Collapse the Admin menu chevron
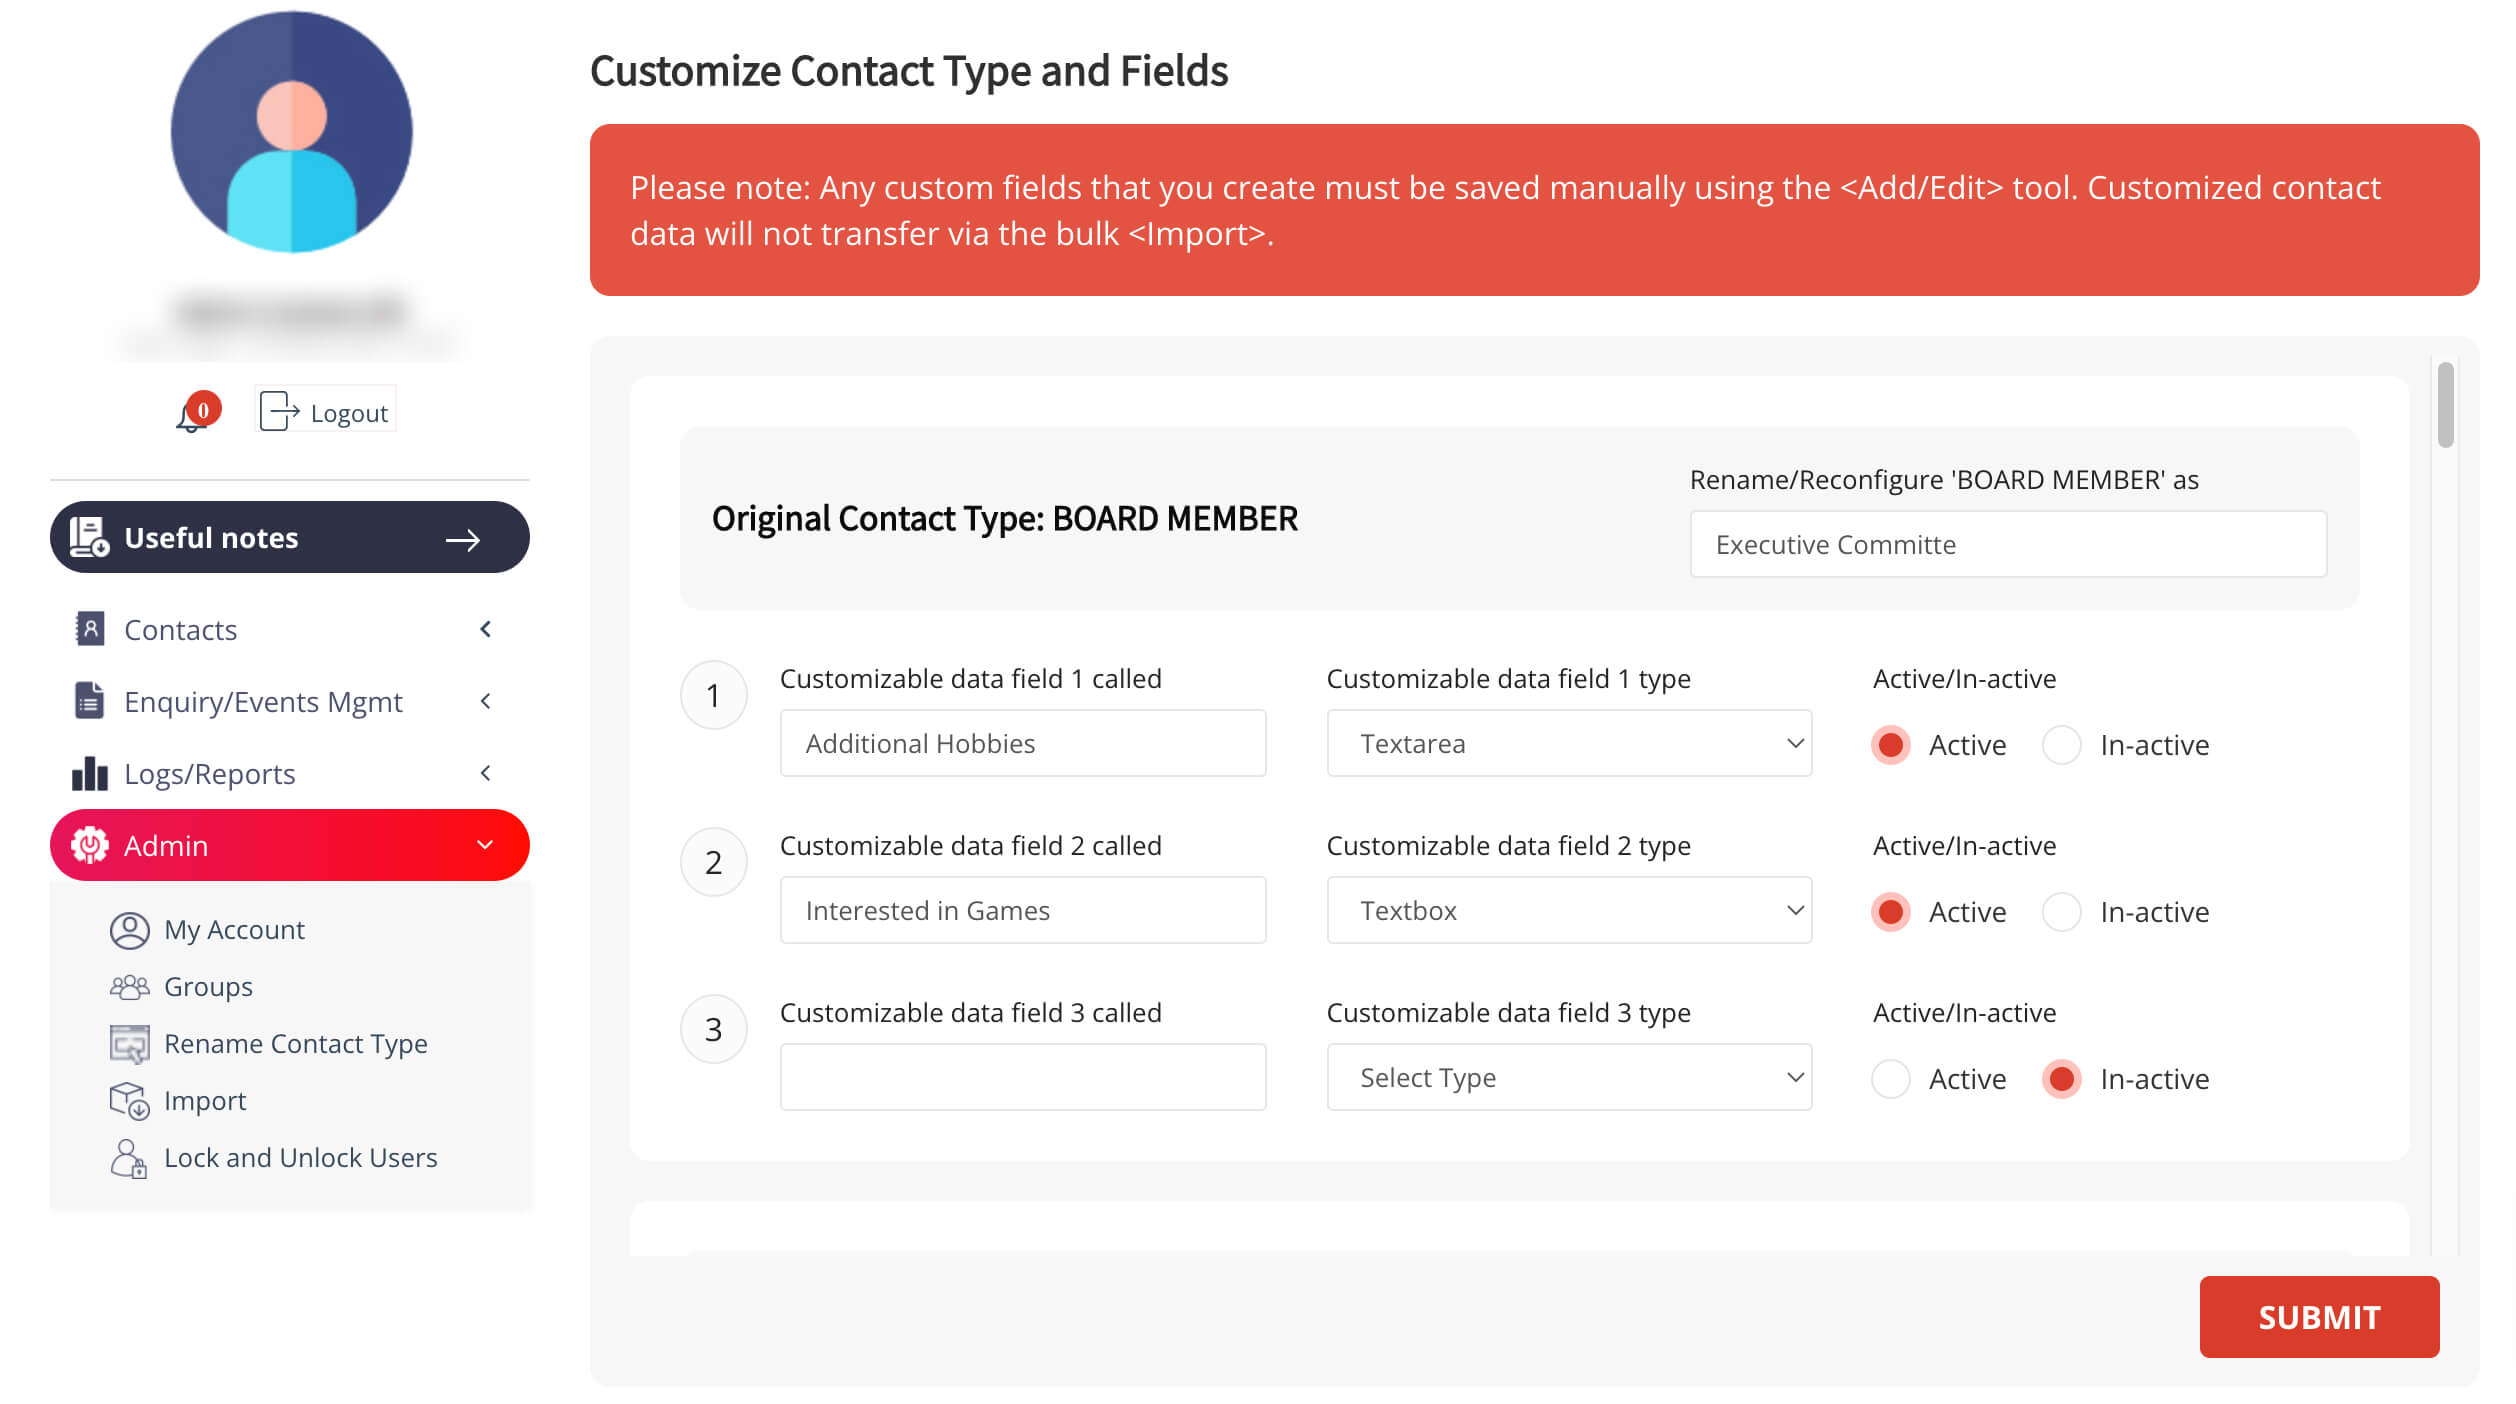2516x1404 pixels. click(486, 845)
